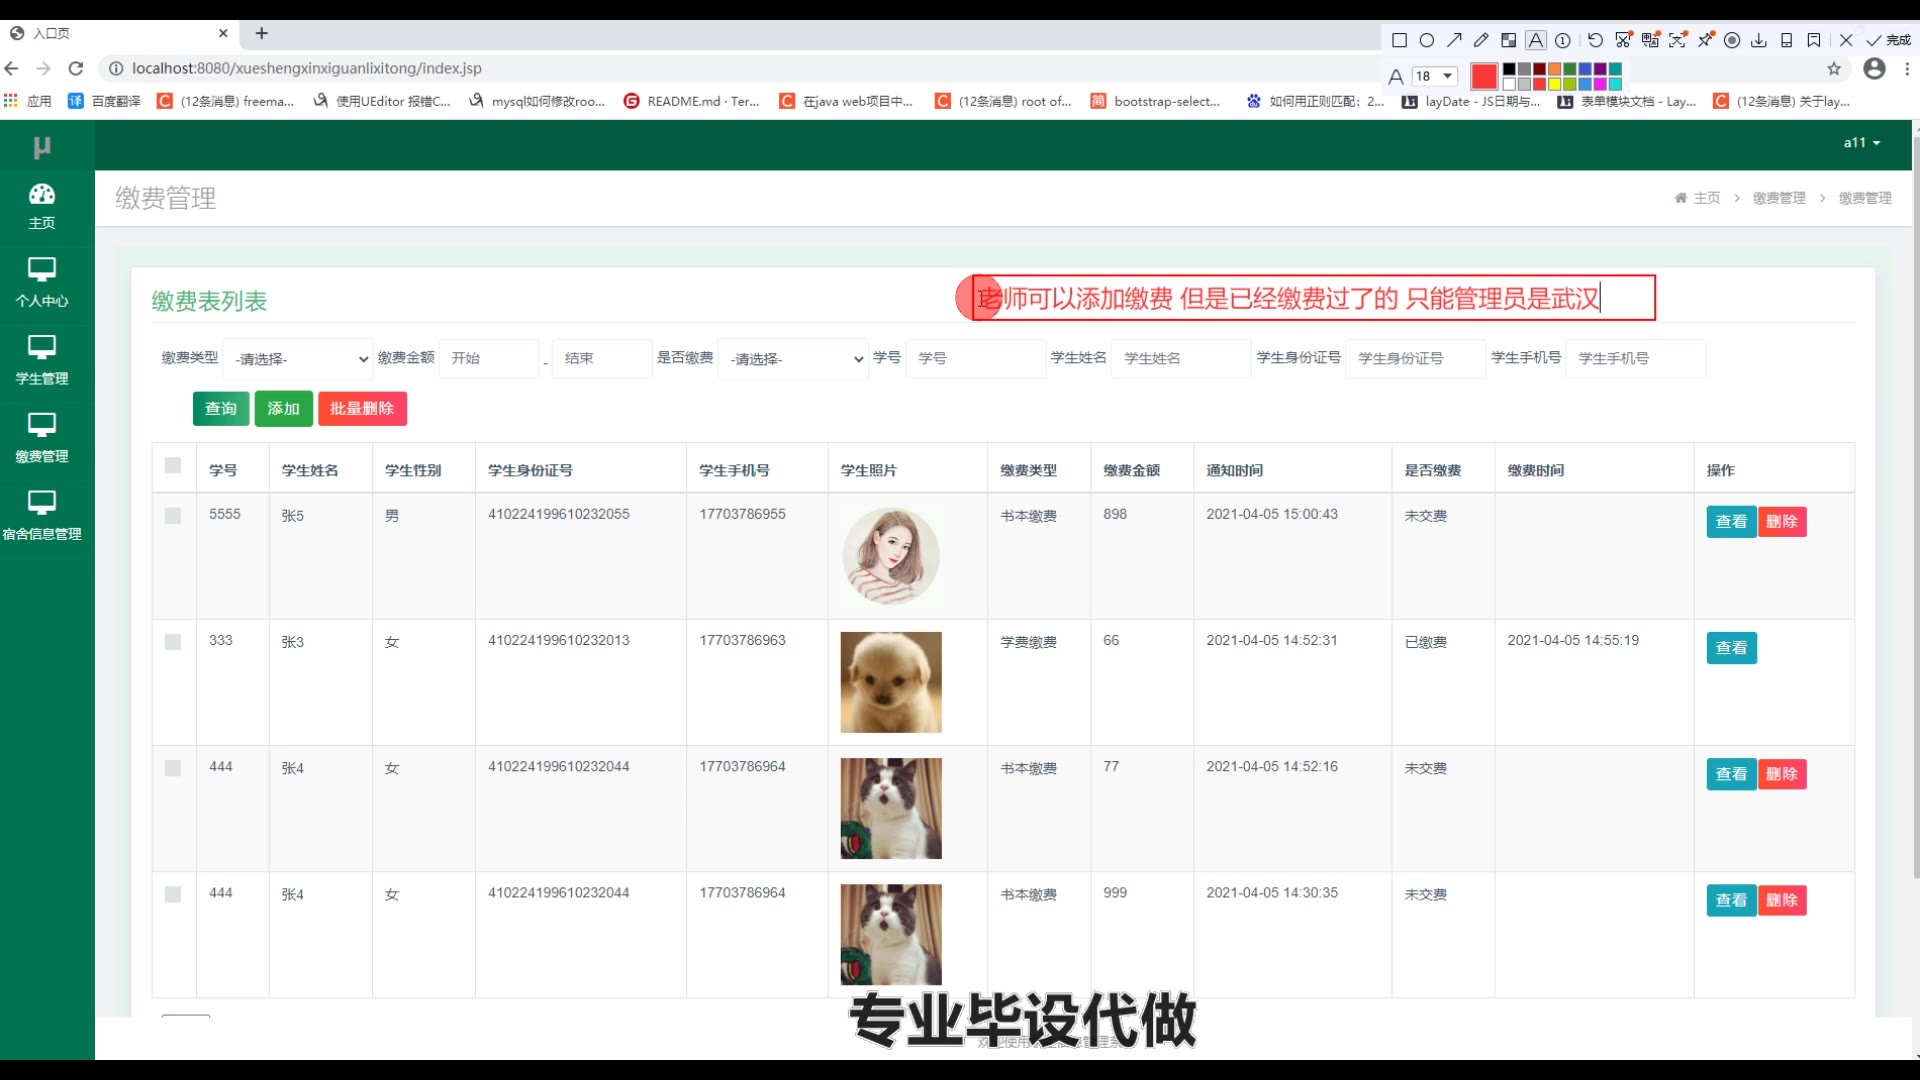This screenshot has width=1920, height=1080.
Task: Expand the 是否缴费 dropdown
Action: coord(793,359)
